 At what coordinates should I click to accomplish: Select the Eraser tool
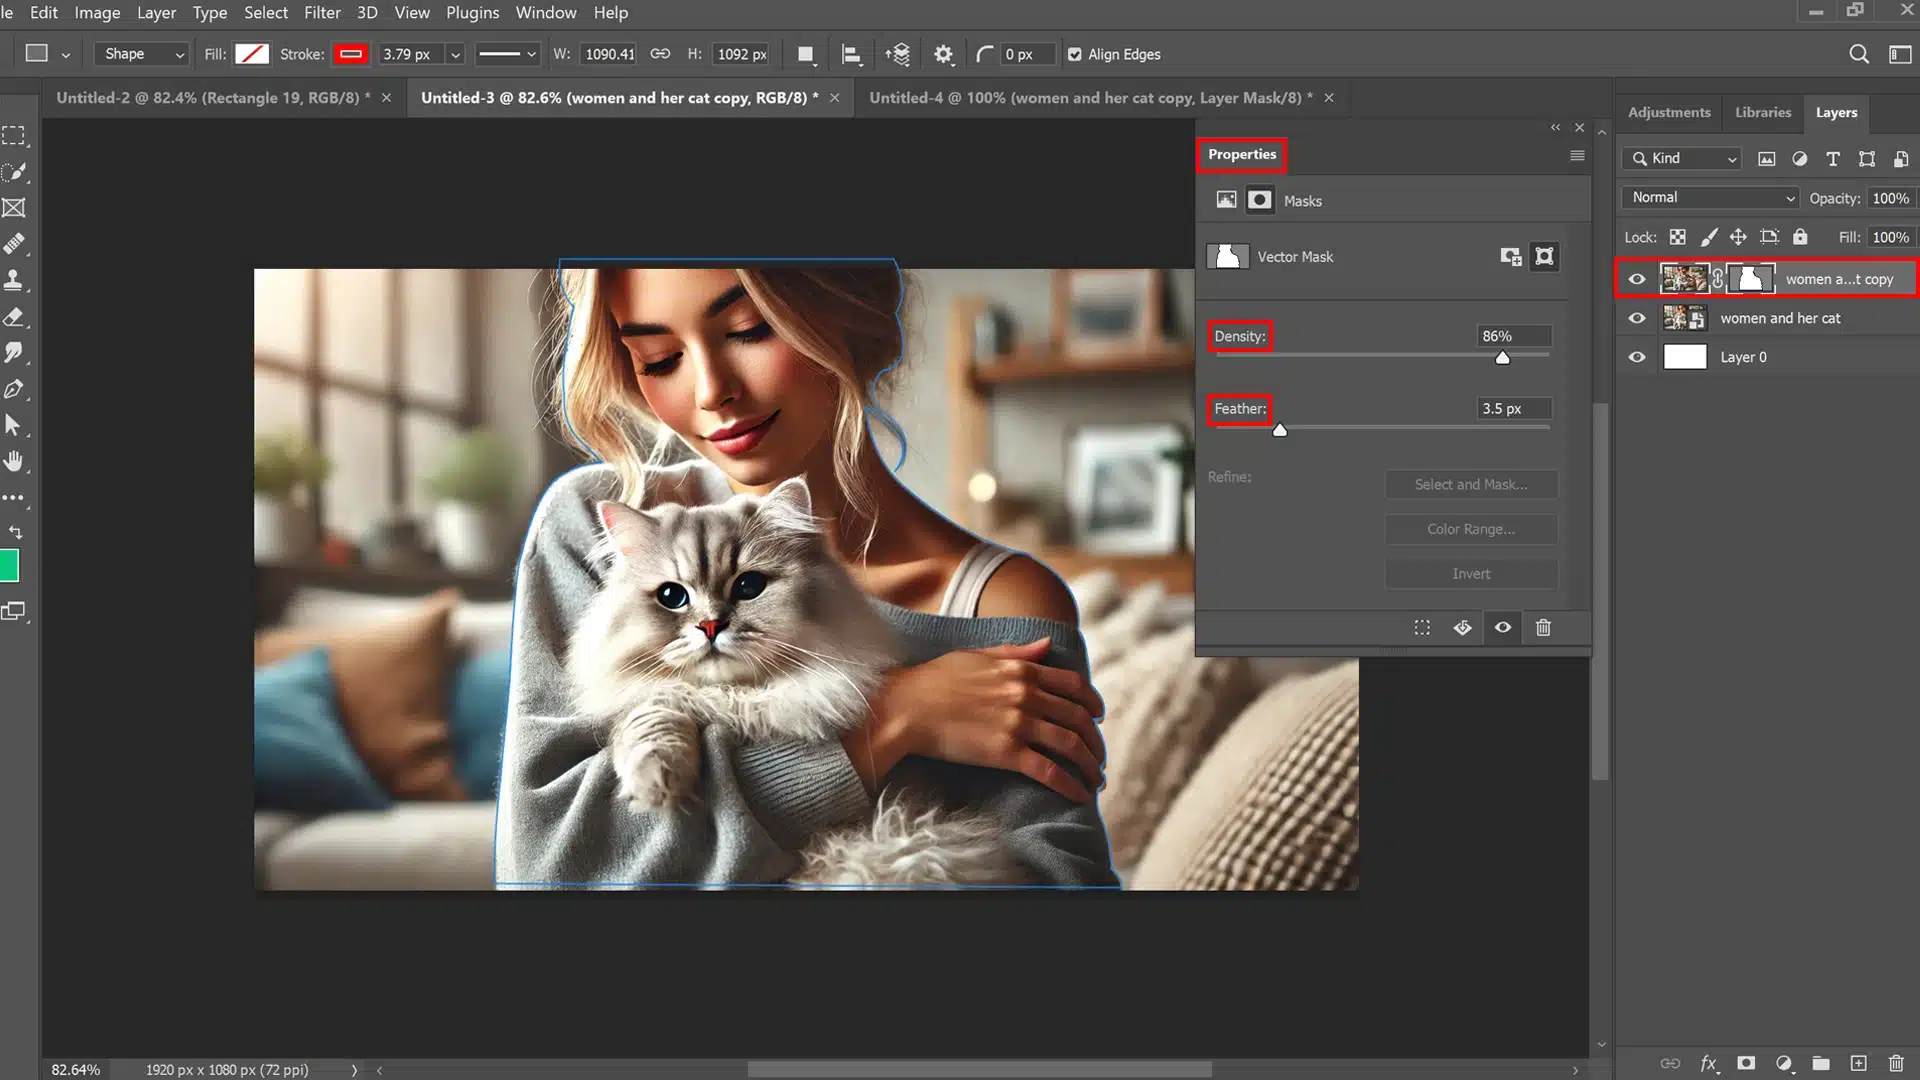(x=14, y=317)
